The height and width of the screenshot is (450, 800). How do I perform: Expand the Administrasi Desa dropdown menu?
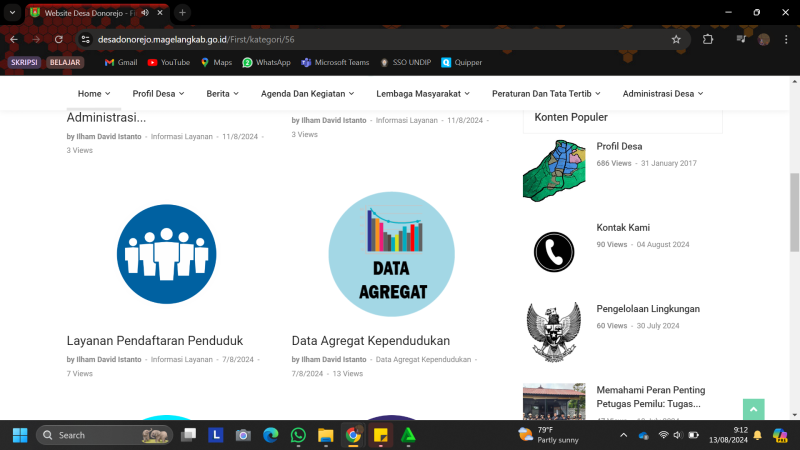pyautogui.click(x=662, y=93)
